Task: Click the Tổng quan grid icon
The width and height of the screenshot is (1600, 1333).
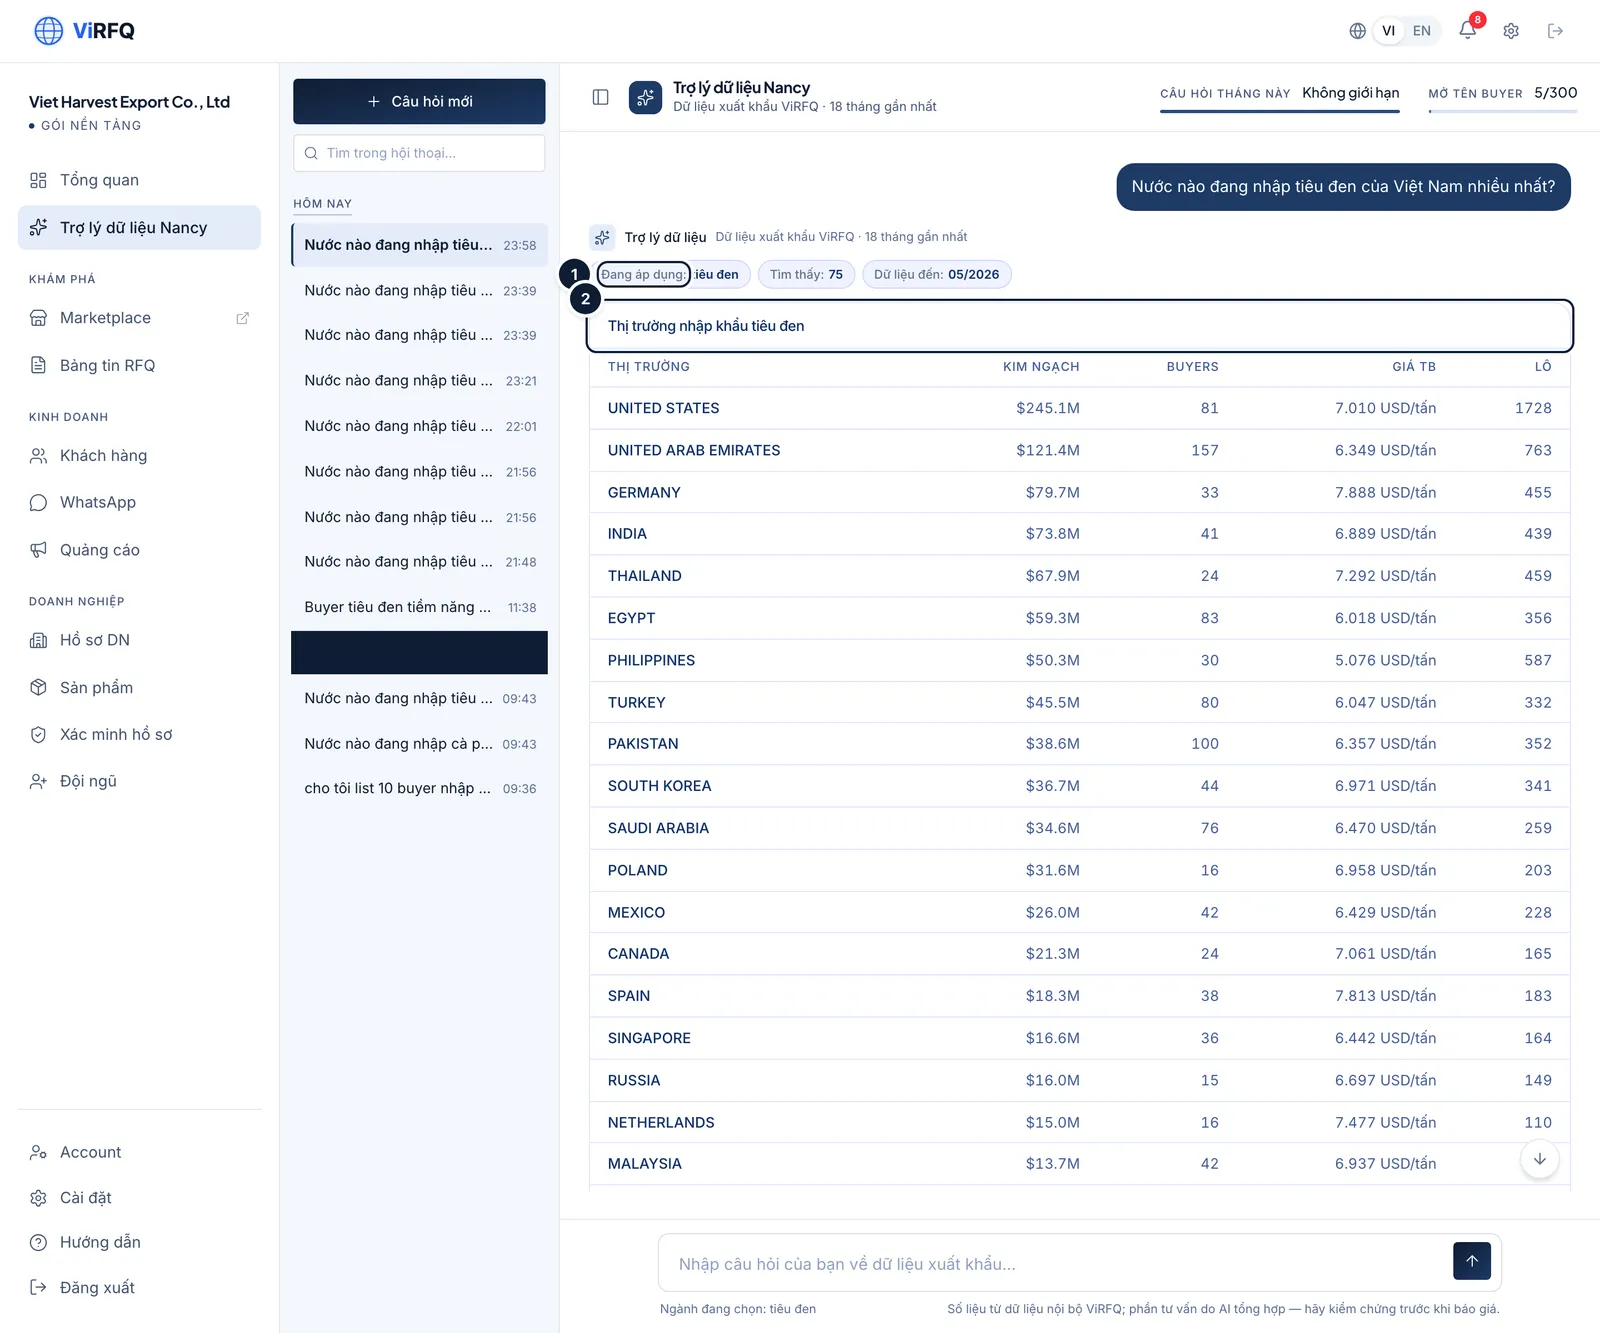Action: 38,180
